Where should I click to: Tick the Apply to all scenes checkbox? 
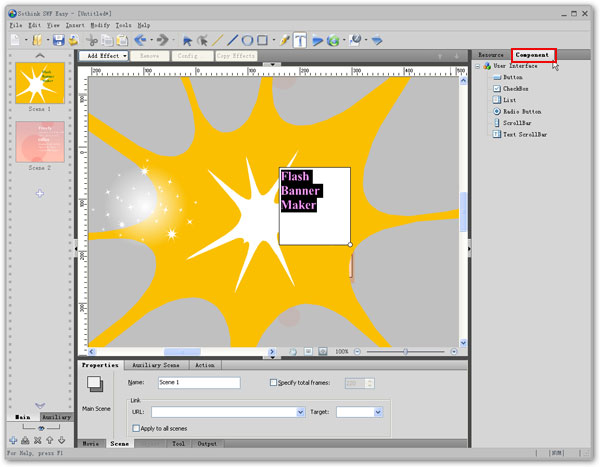[x=136, y=428]
